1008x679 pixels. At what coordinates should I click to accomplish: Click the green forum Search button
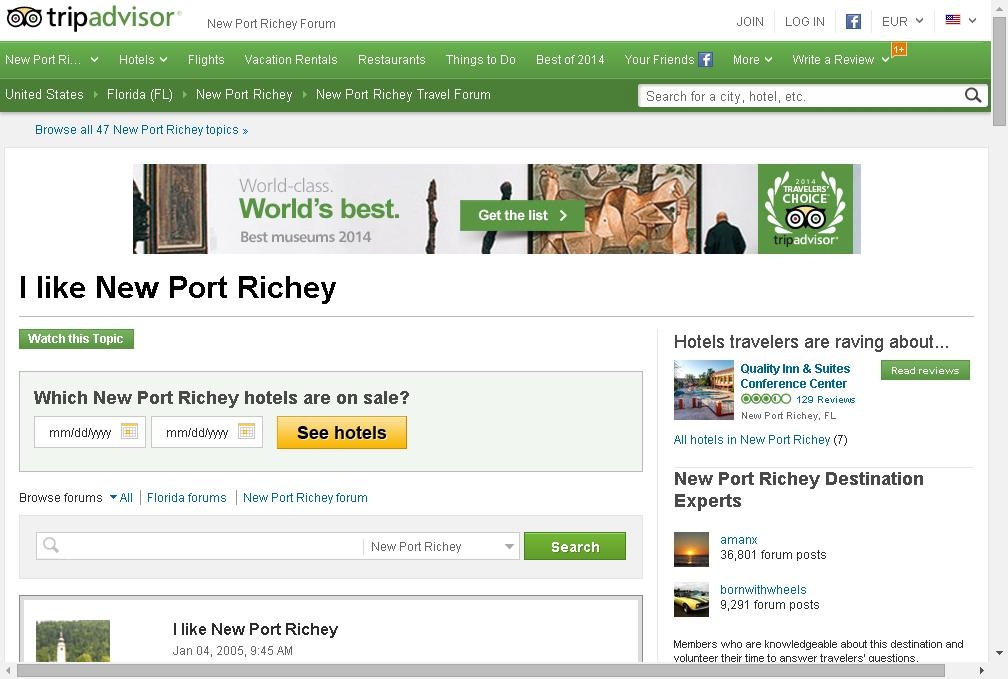575,547
